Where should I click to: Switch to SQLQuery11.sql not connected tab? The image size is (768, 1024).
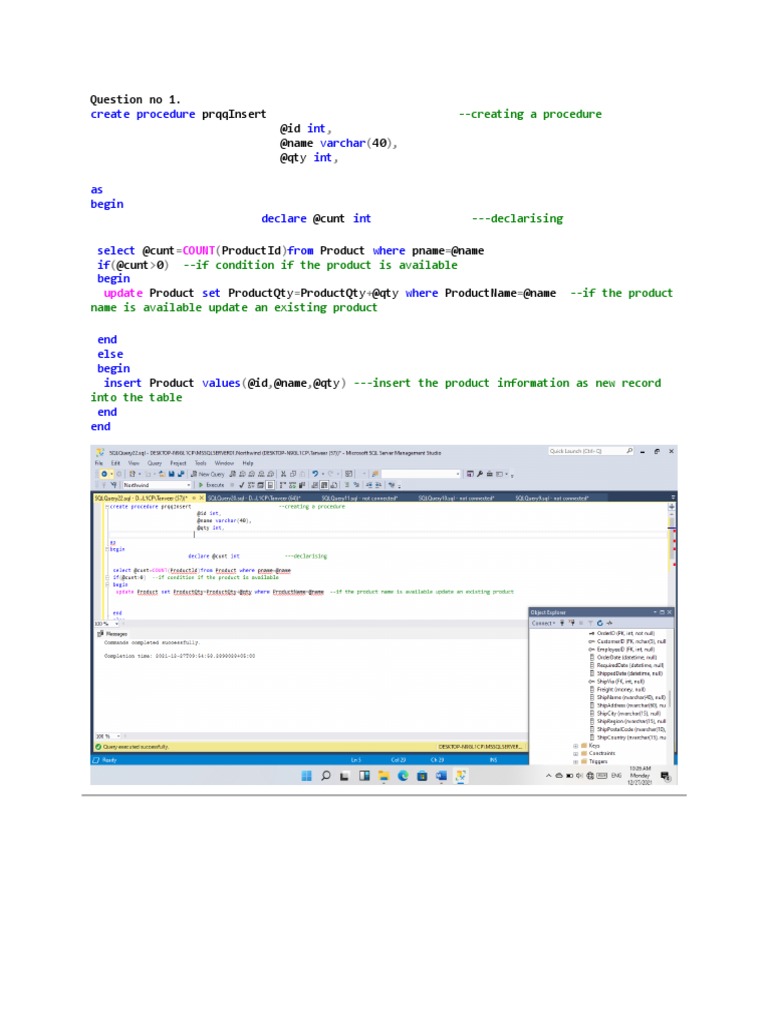[359, 498]
